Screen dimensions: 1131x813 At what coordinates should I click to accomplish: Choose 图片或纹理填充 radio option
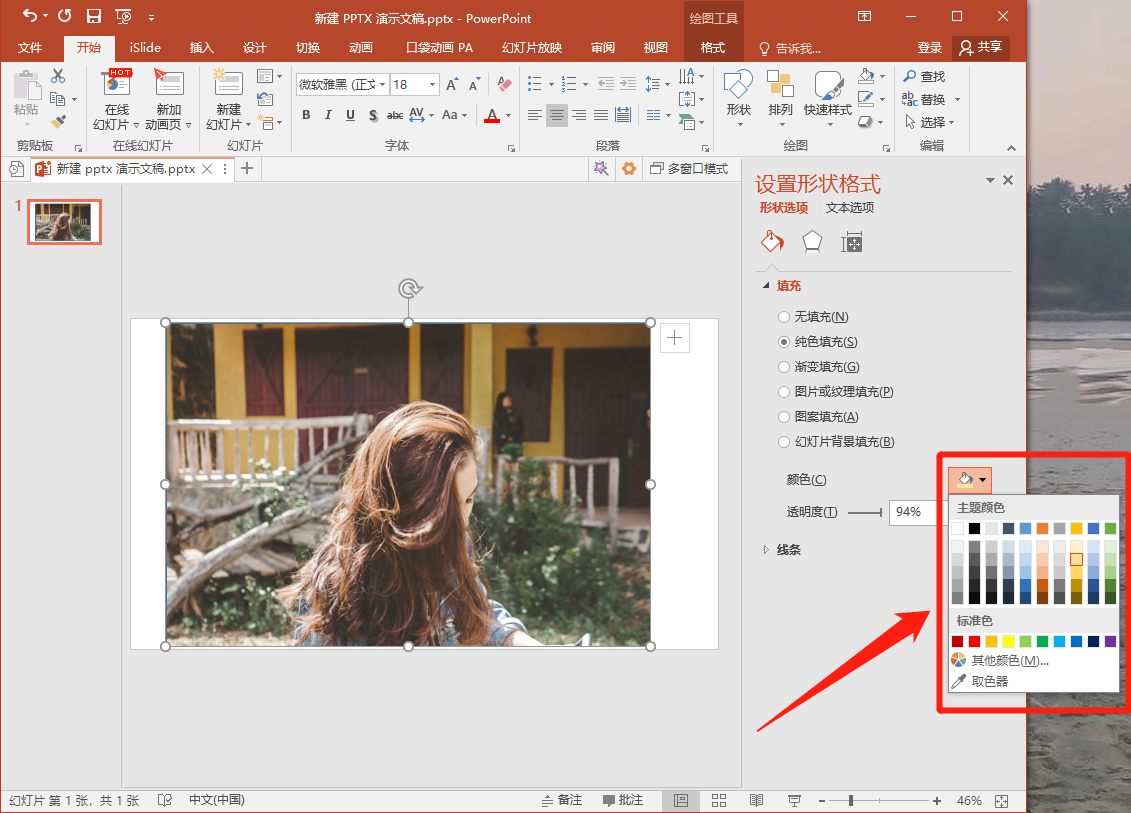click(x=784, y=392)
